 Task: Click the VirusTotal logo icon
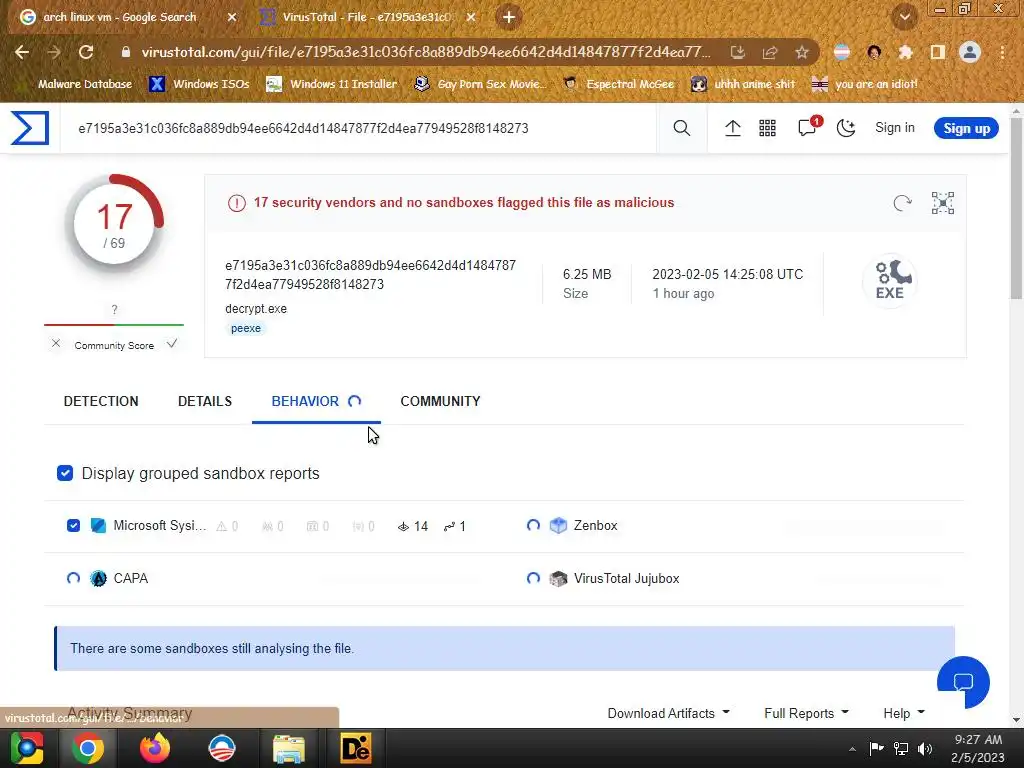coord(30,128)
